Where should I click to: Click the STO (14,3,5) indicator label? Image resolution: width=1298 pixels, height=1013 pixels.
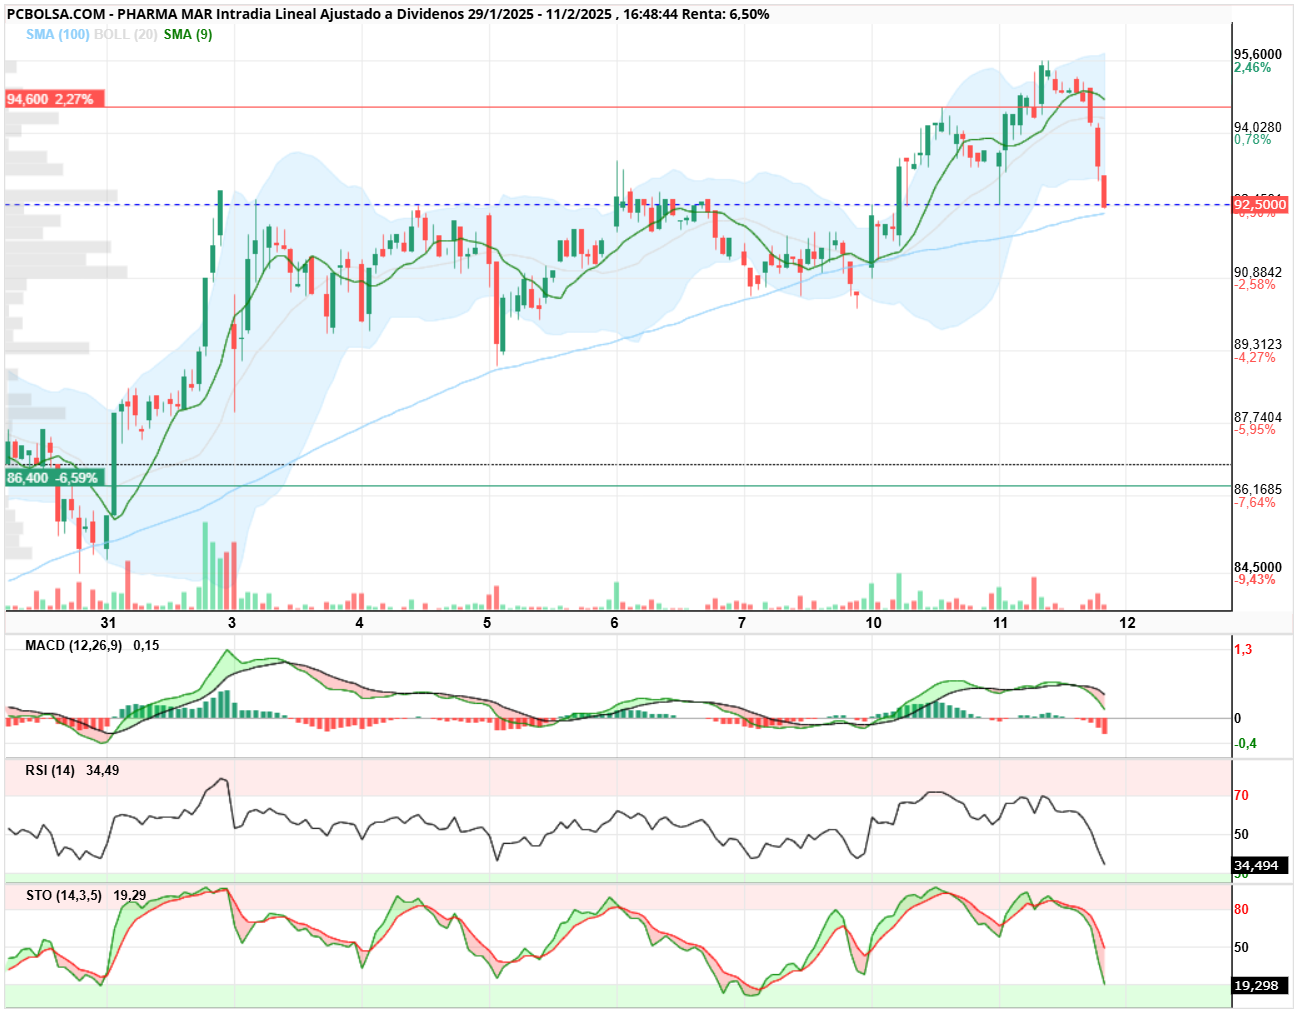tap(63, 895)
